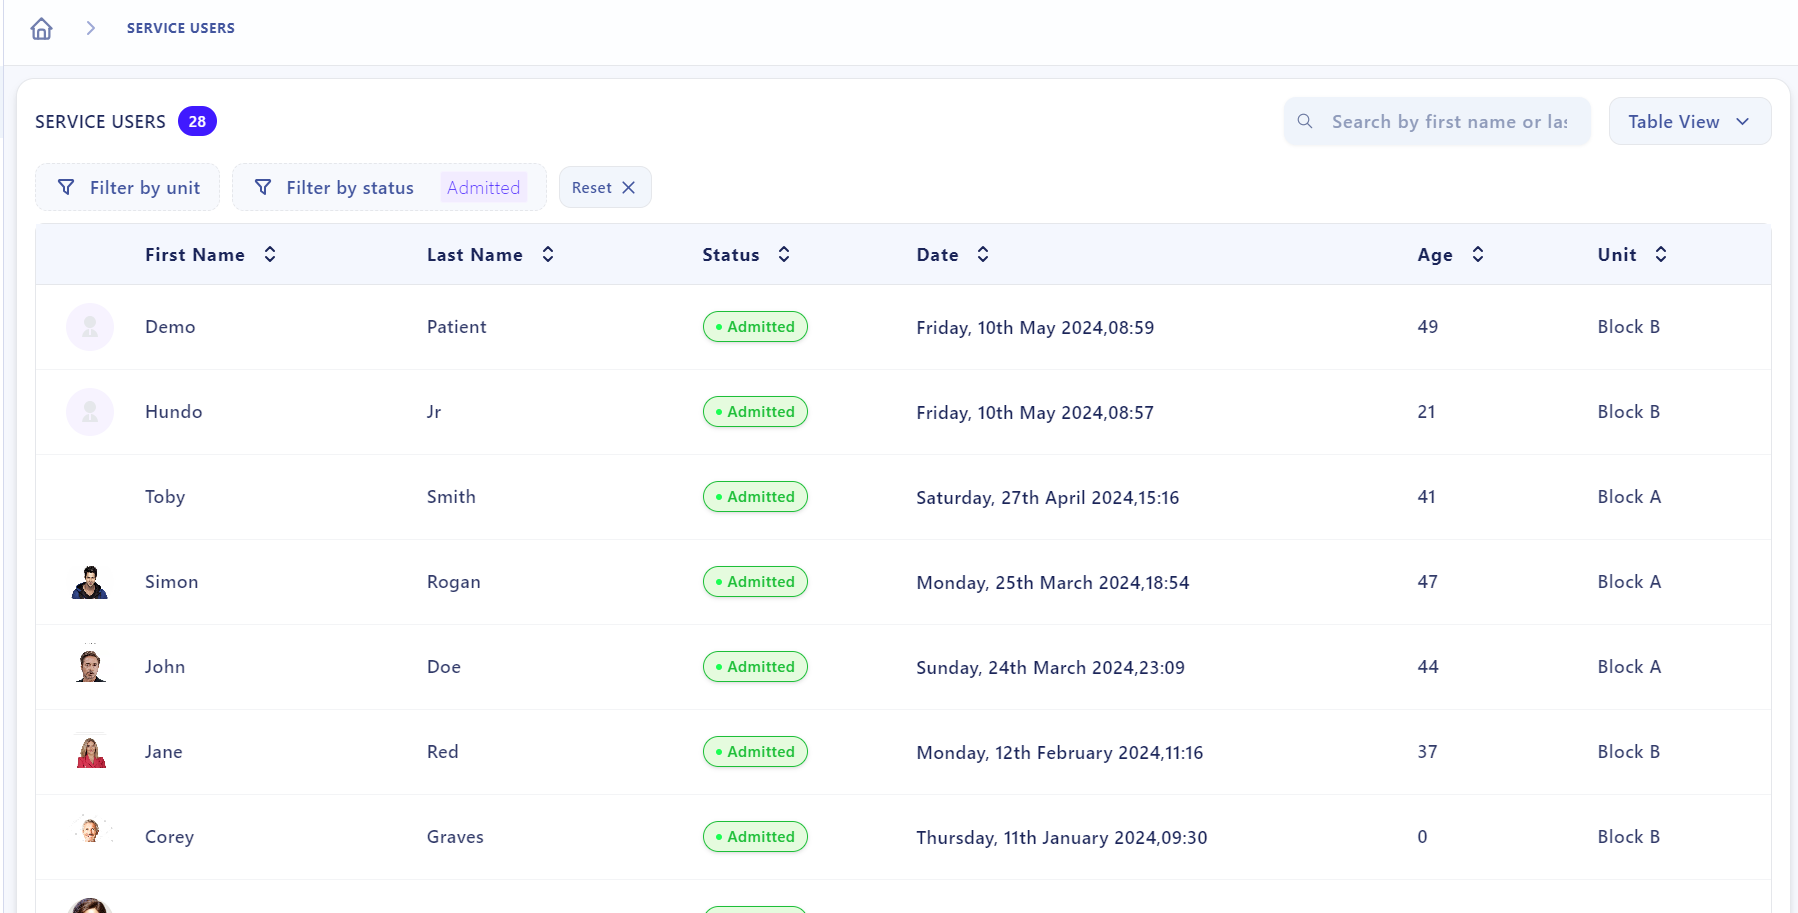
Task: Click the Date column header text
Action: point(938,255)
